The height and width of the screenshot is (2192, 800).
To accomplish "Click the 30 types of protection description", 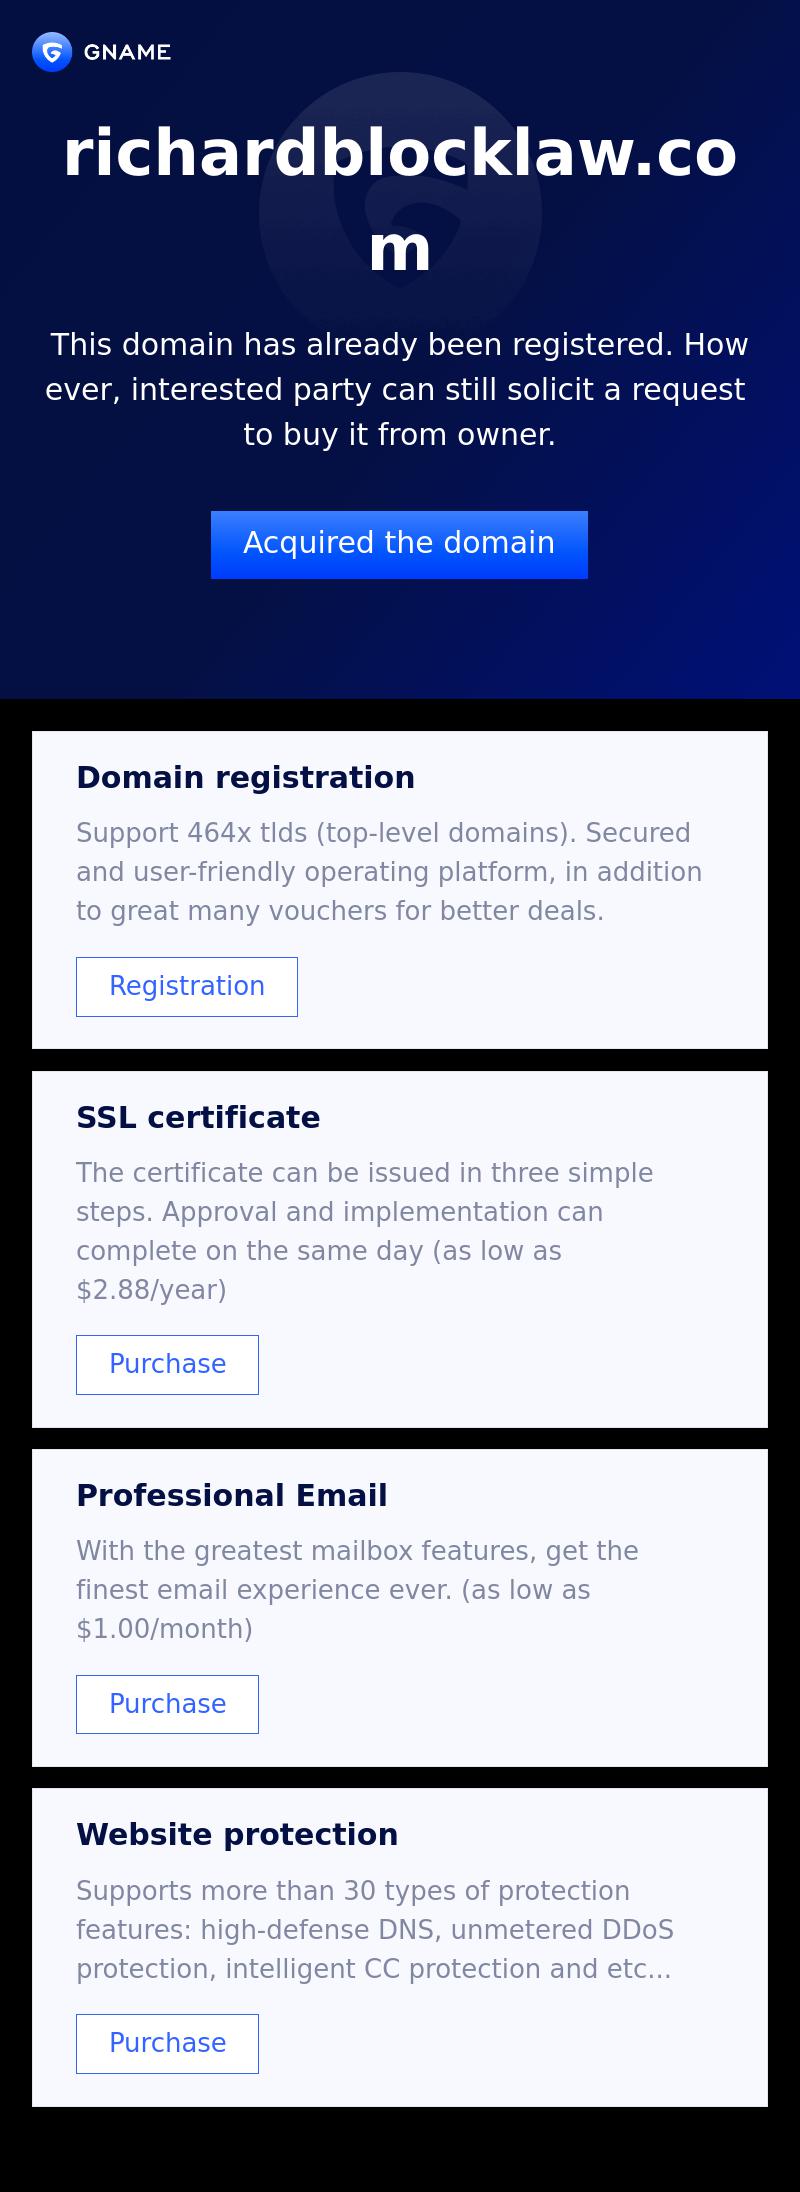I will pos(374,1929).
